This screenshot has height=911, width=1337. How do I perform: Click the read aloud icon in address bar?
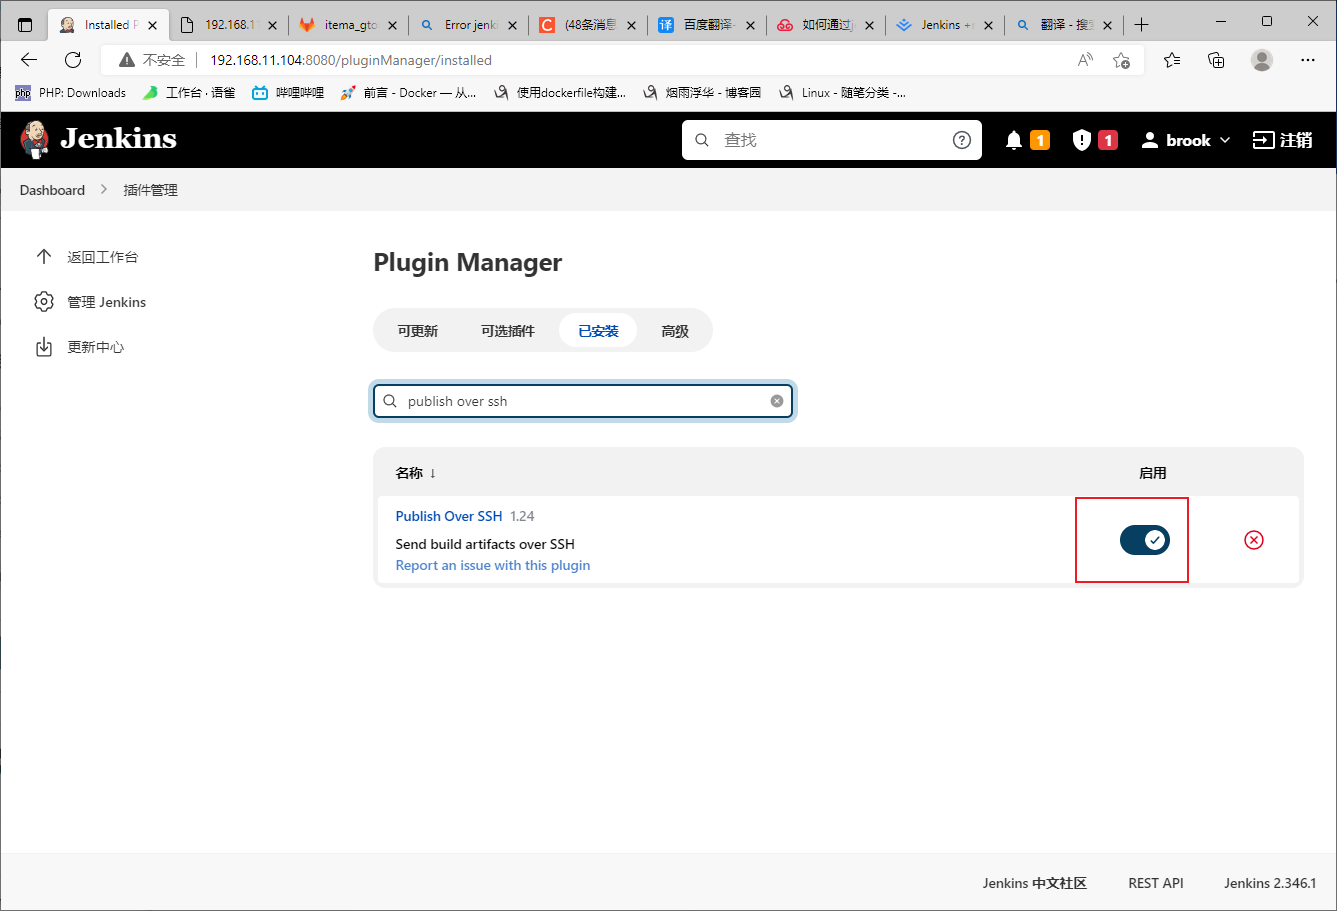pos(1085,60)
